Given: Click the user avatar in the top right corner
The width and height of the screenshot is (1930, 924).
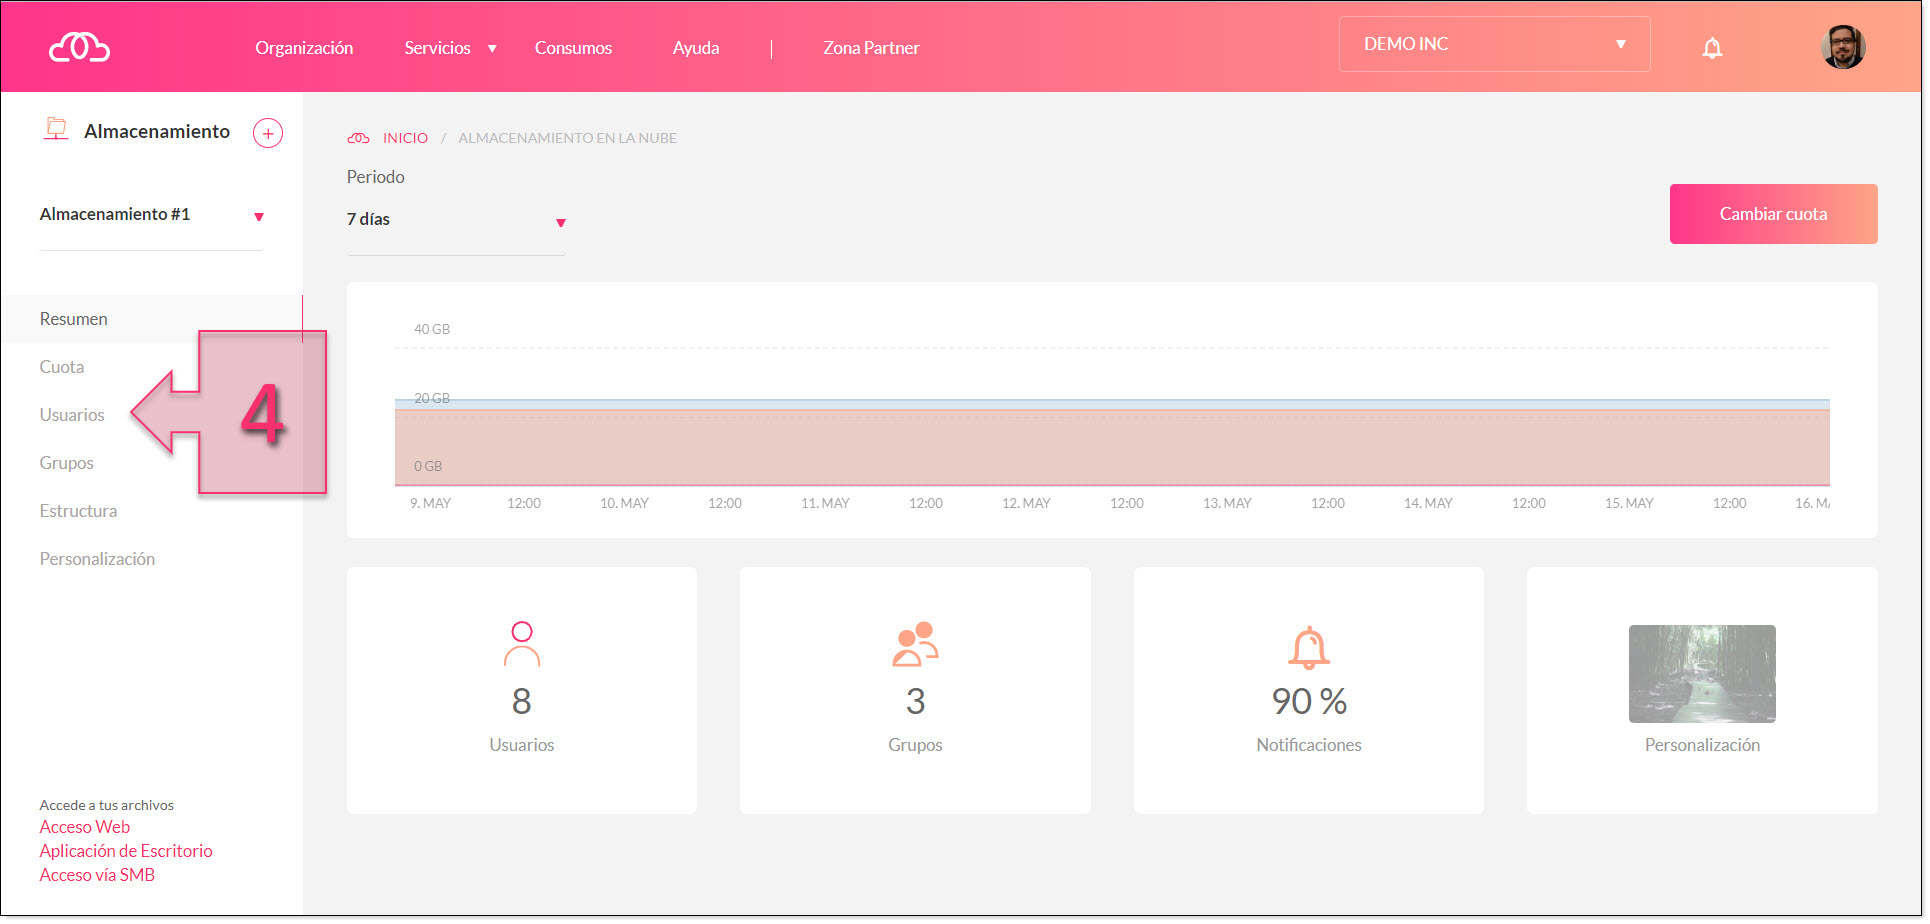Looking at the screenshot, I should (x=1843, y=46).
